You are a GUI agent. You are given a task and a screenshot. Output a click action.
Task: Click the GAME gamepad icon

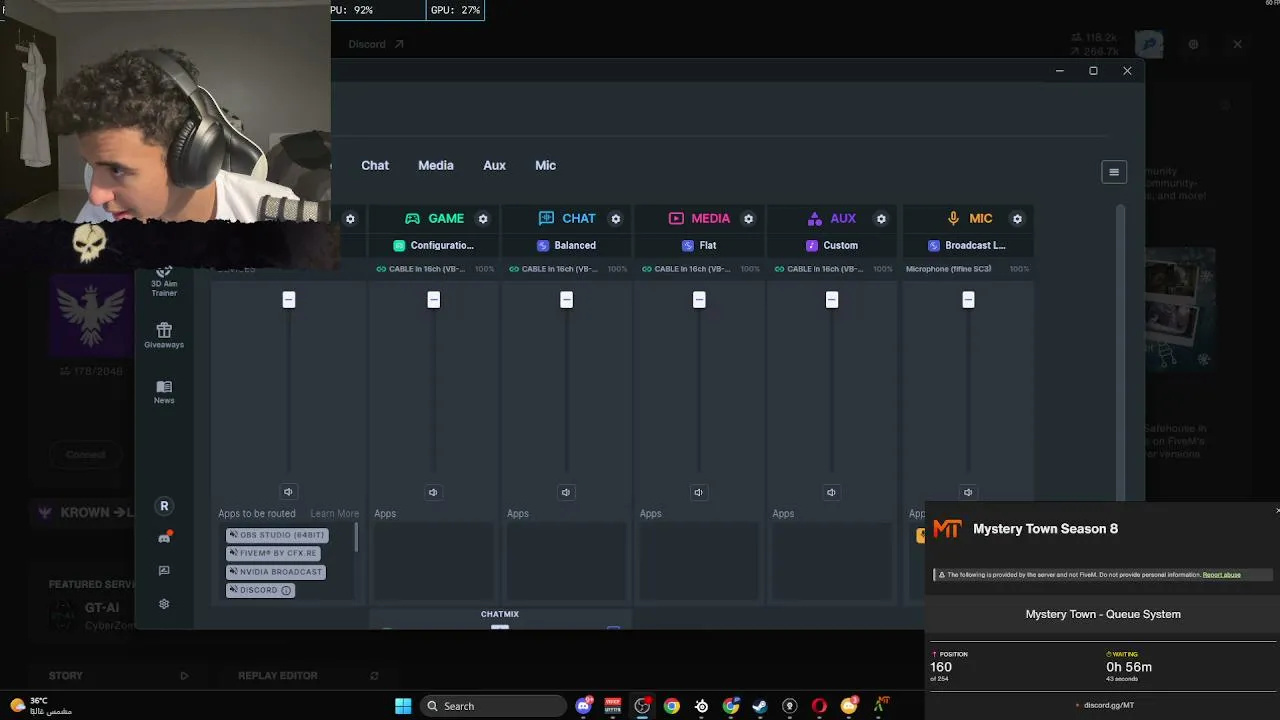[x=412, y=219]
